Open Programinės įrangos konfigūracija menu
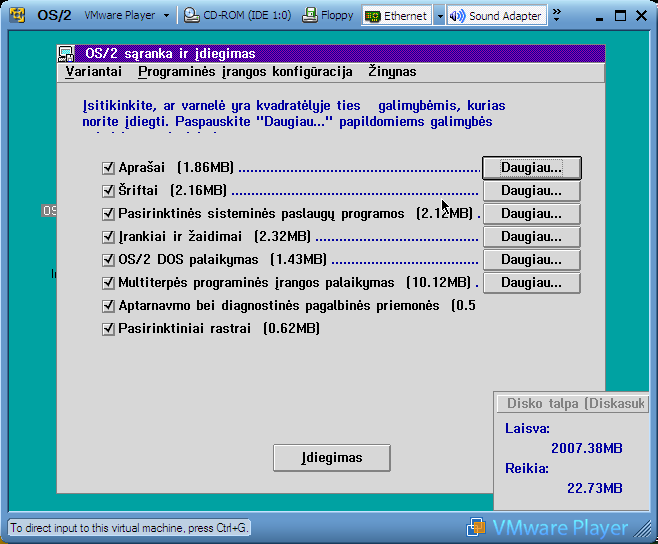 [x=245, y=72]
